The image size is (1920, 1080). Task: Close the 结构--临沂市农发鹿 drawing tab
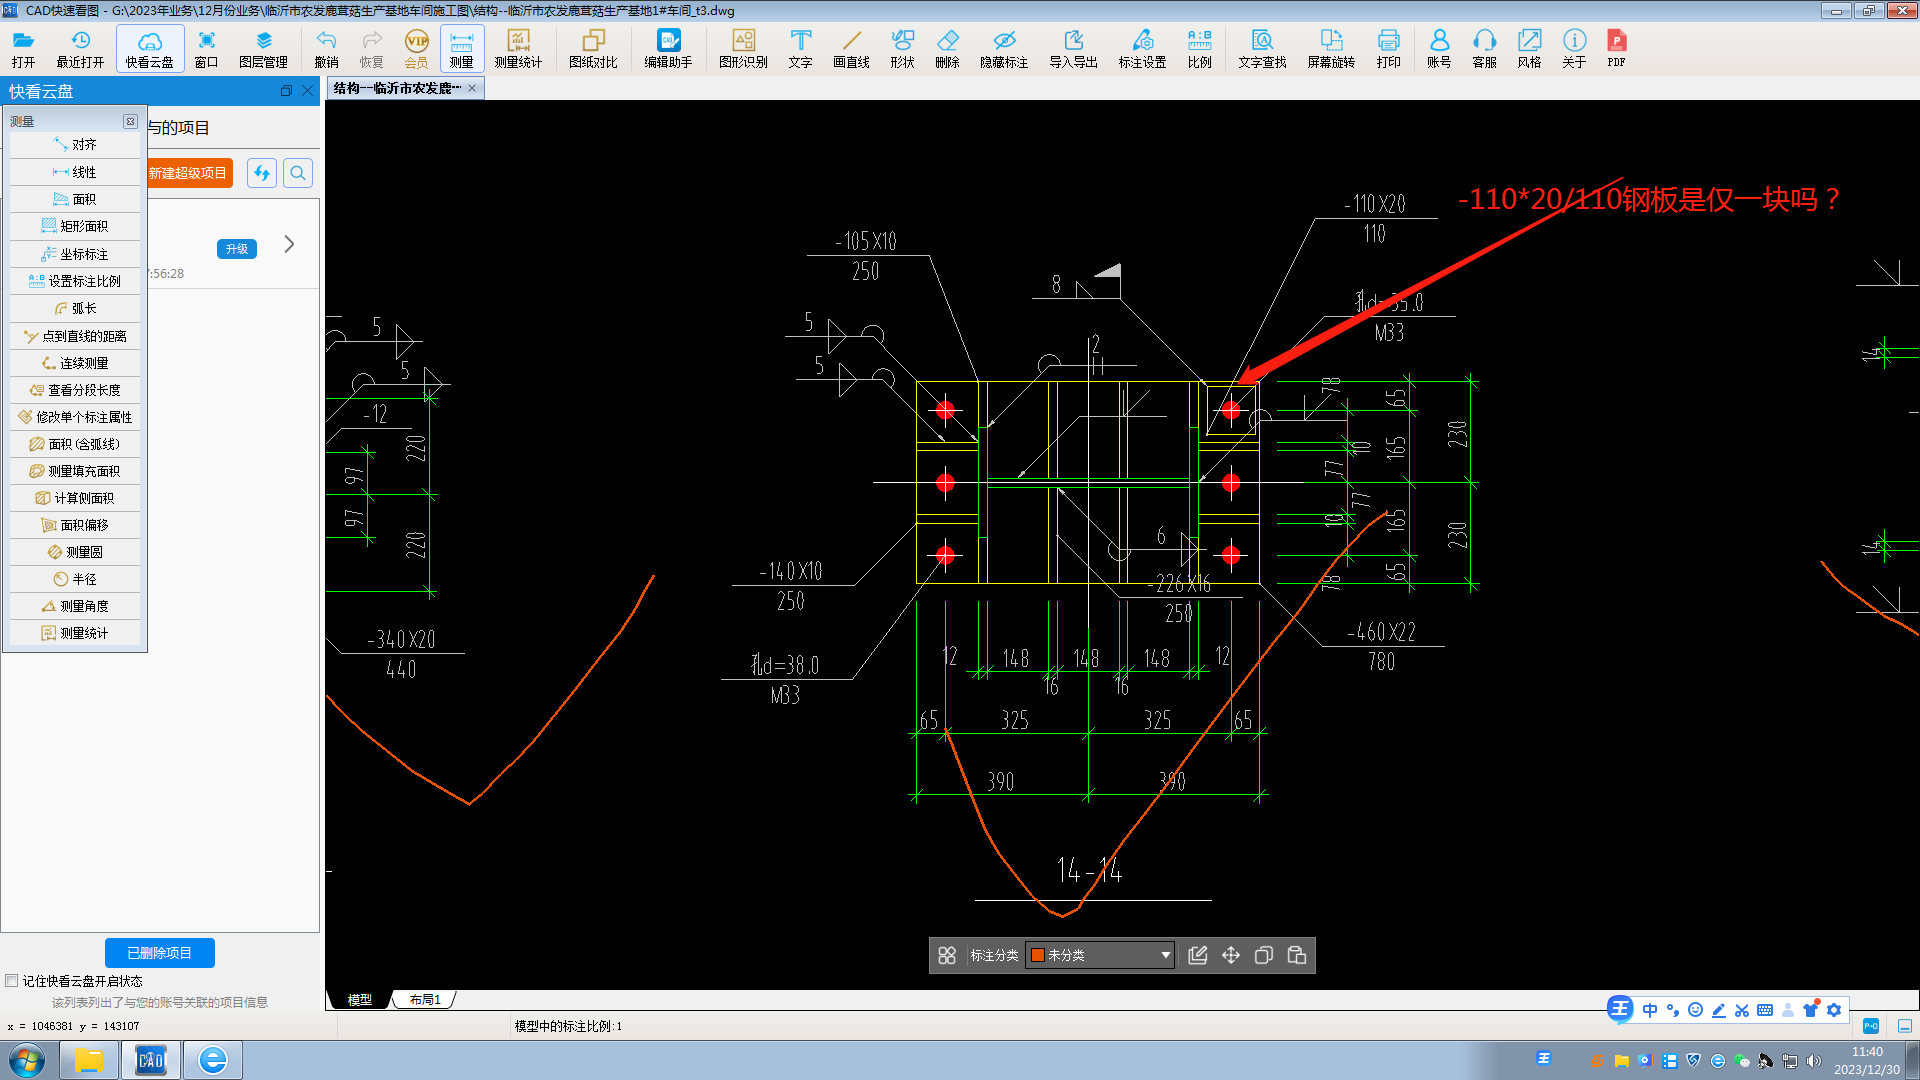(x=472, y=88)
